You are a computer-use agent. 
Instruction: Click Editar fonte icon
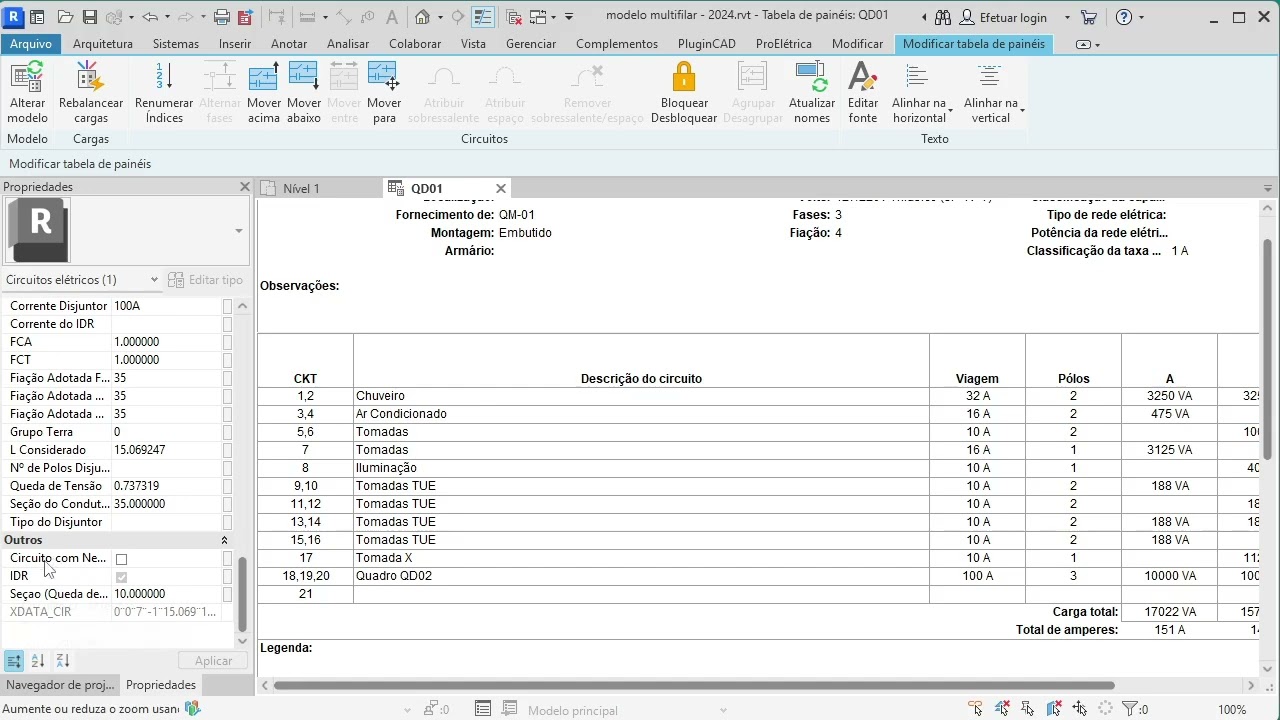[862, 77]
